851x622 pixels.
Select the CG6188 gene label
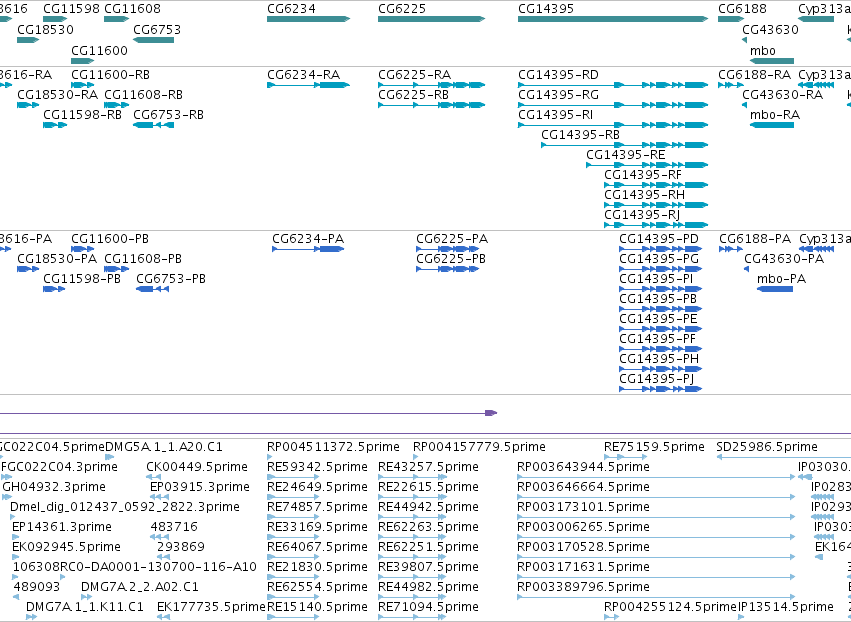coord(742,9)
